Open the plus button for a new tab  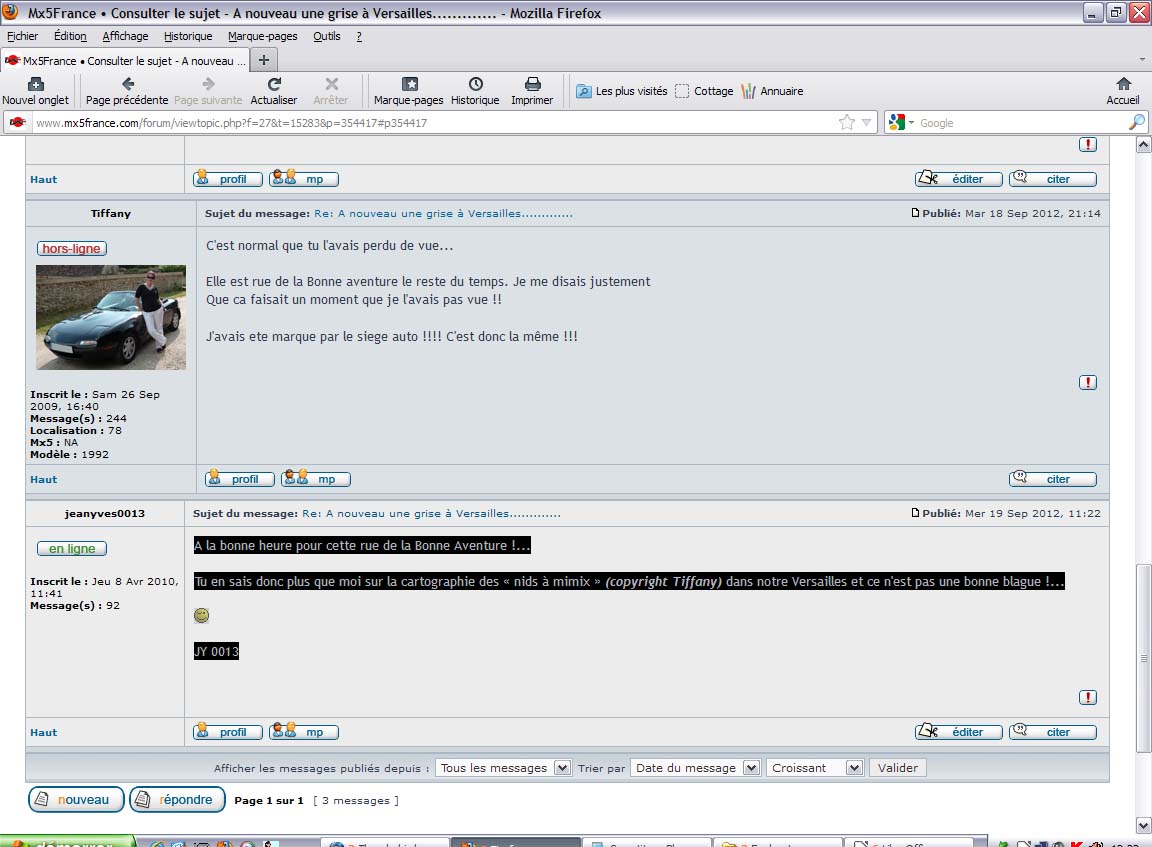(x=263, y=60)
